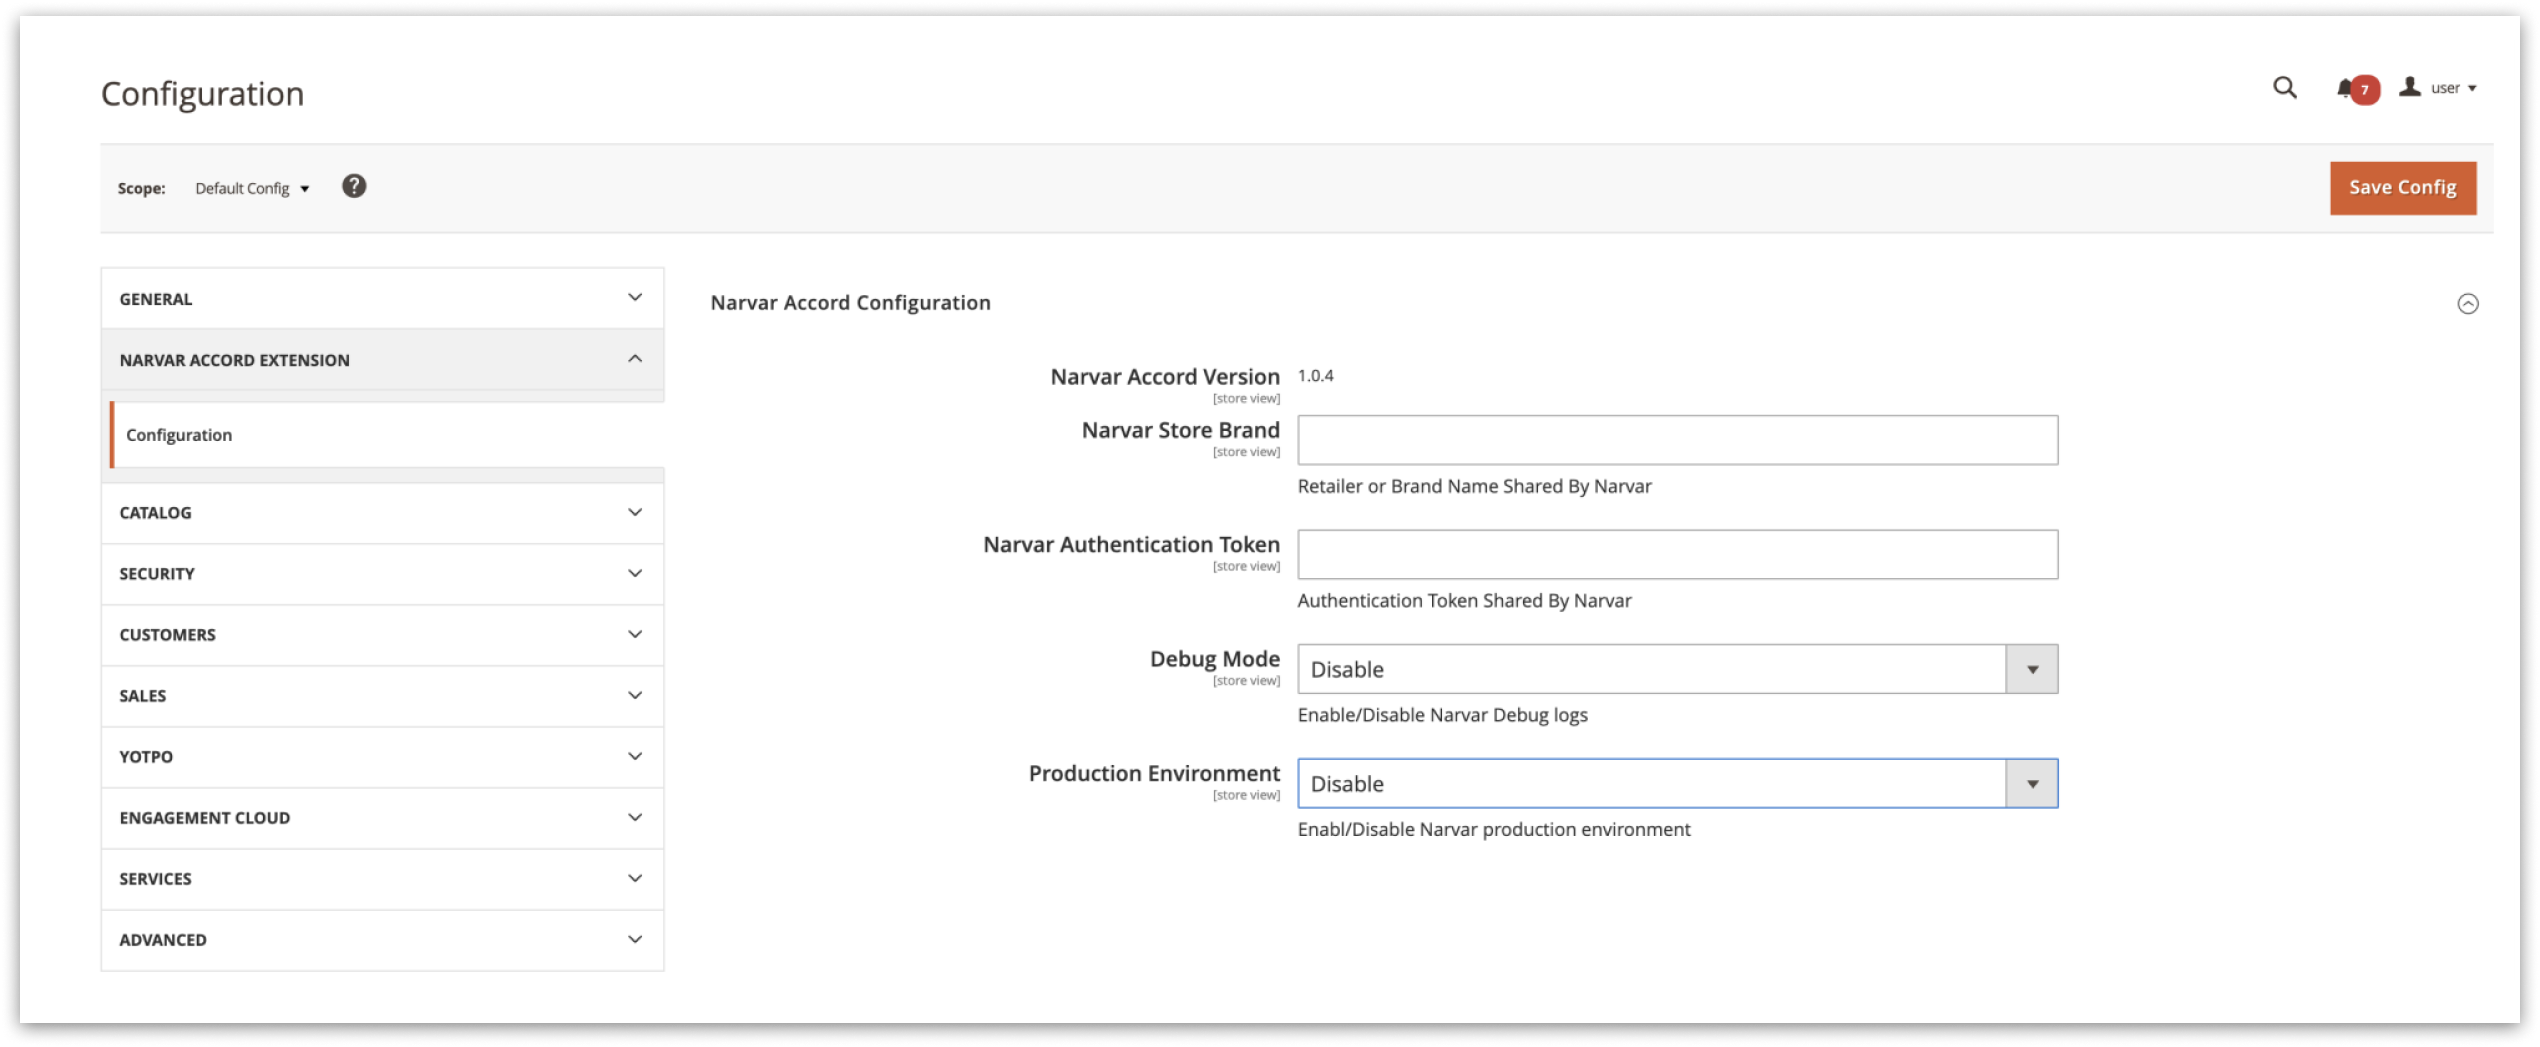
Task: Click 'Authentication Token Shared By Narvar' note
Action: [x=1464, y=601]
